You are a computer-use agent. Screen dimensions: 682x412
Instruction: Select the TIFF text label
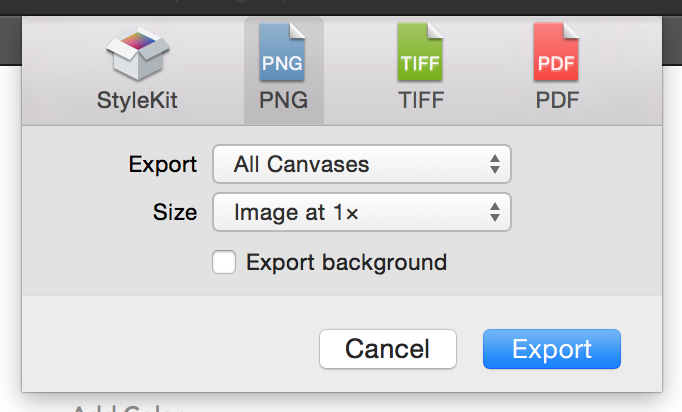pos(420,101)
